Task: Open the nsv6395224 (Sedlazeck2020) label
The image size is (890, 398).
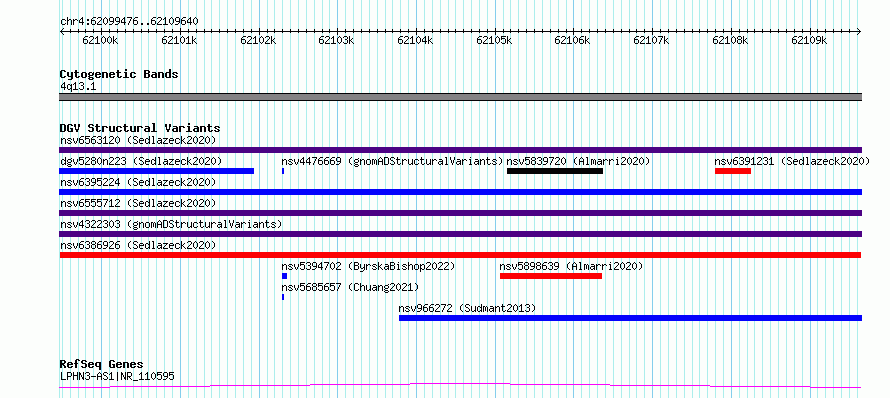Action: (138, 182)
